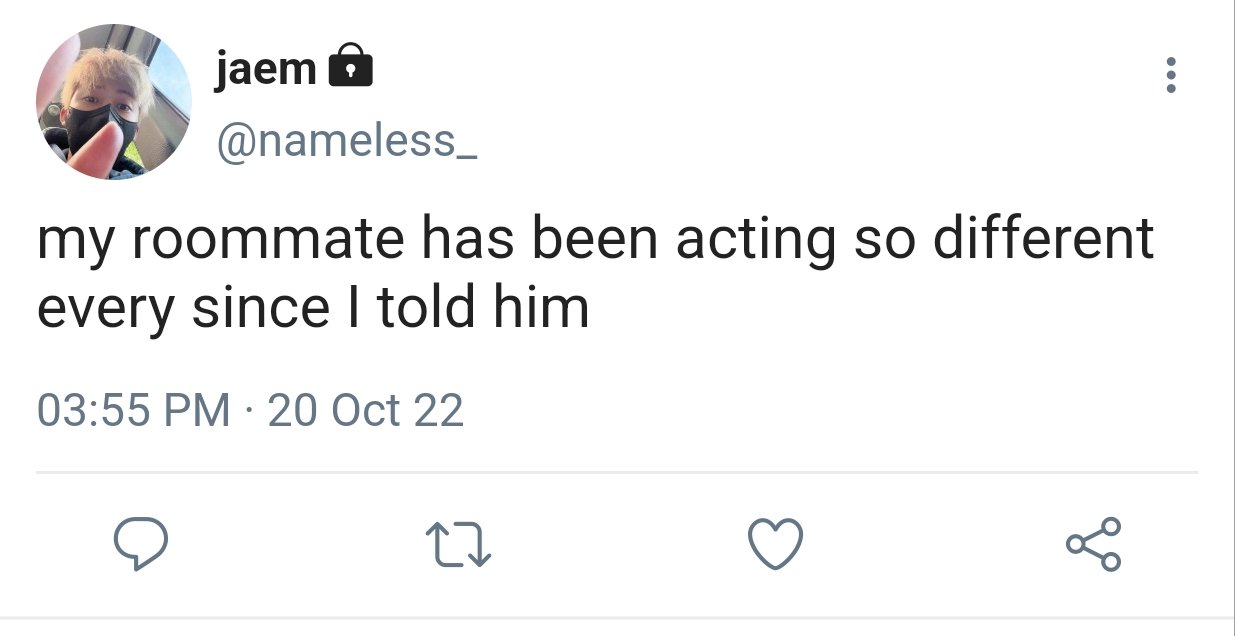Open the @nameless_ handle link
Viewport: 1235px width, 636px height.
[x=346, y=142]
